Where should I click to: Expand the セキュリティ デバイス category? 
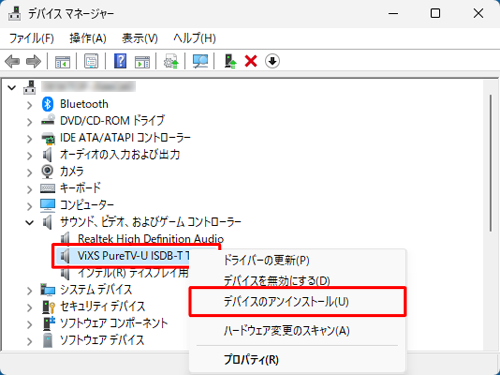(30, 308)
